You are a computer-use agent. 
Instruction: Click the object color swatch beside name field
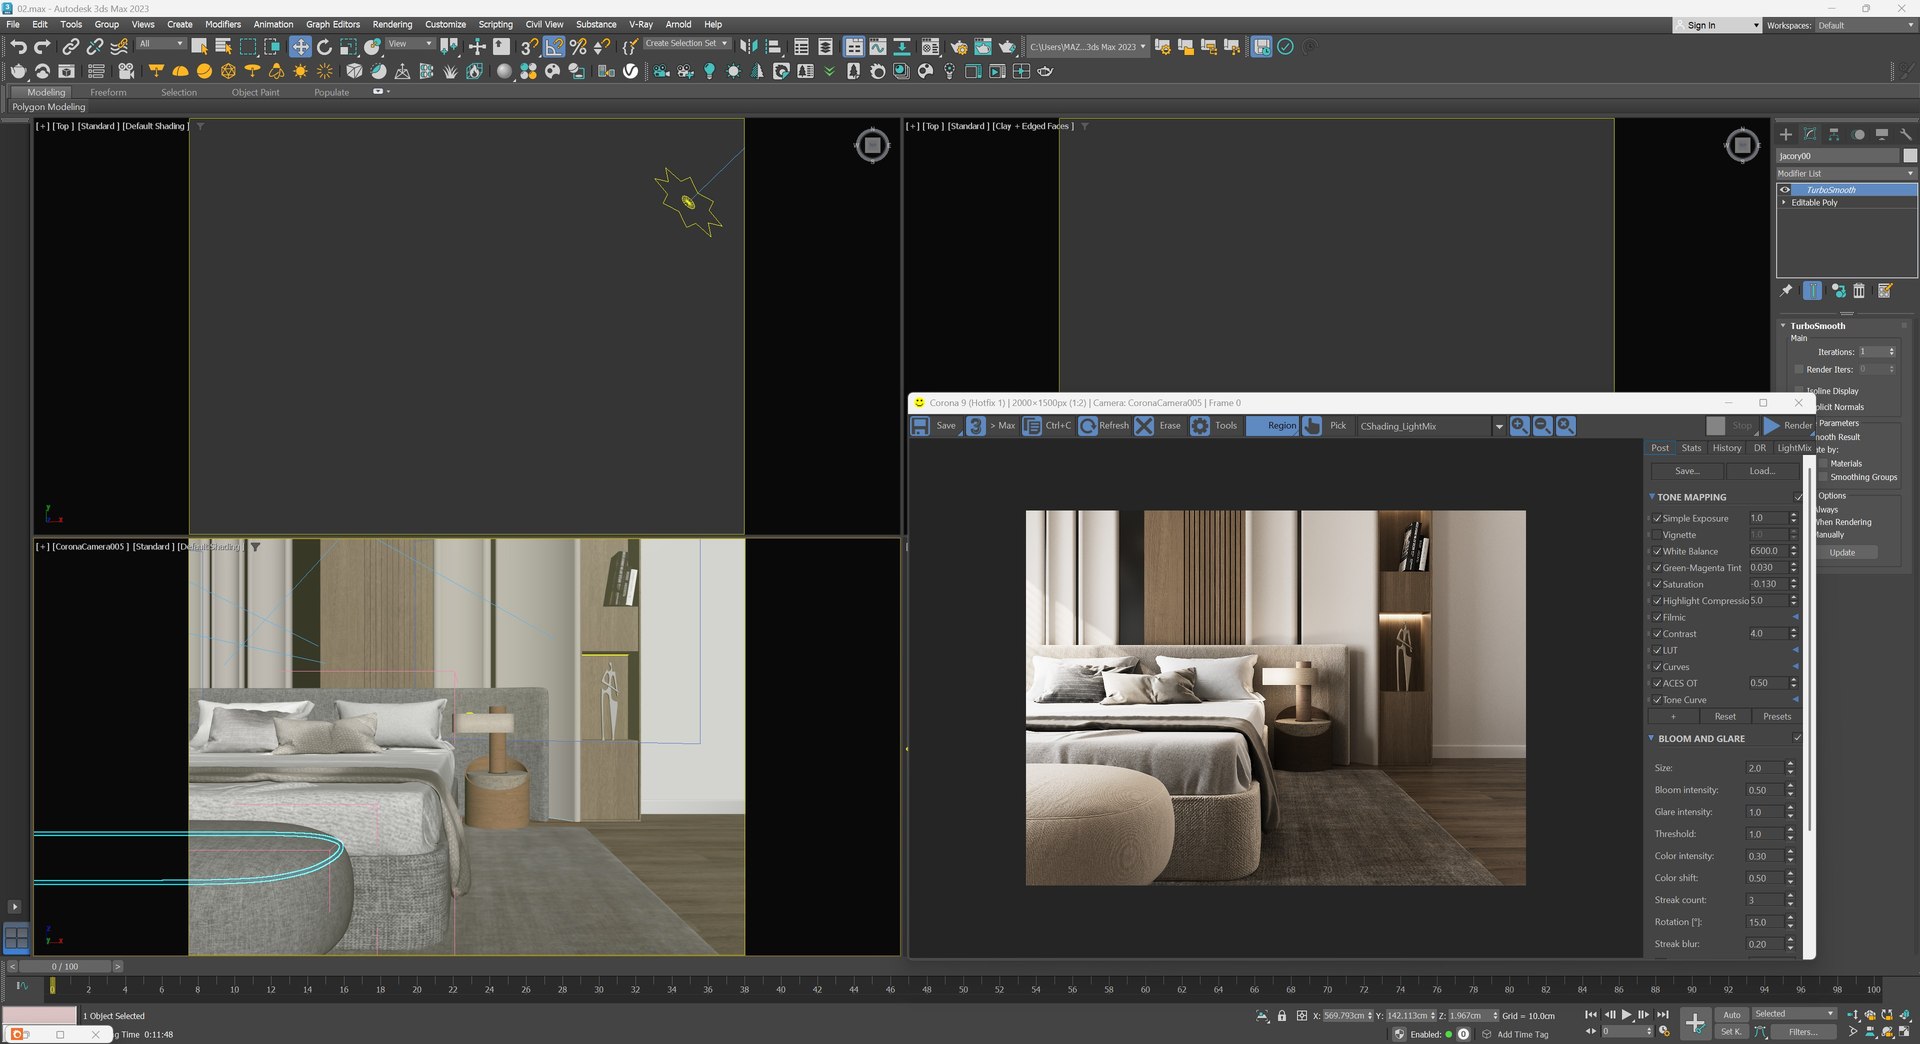(x=1910, y=156)
